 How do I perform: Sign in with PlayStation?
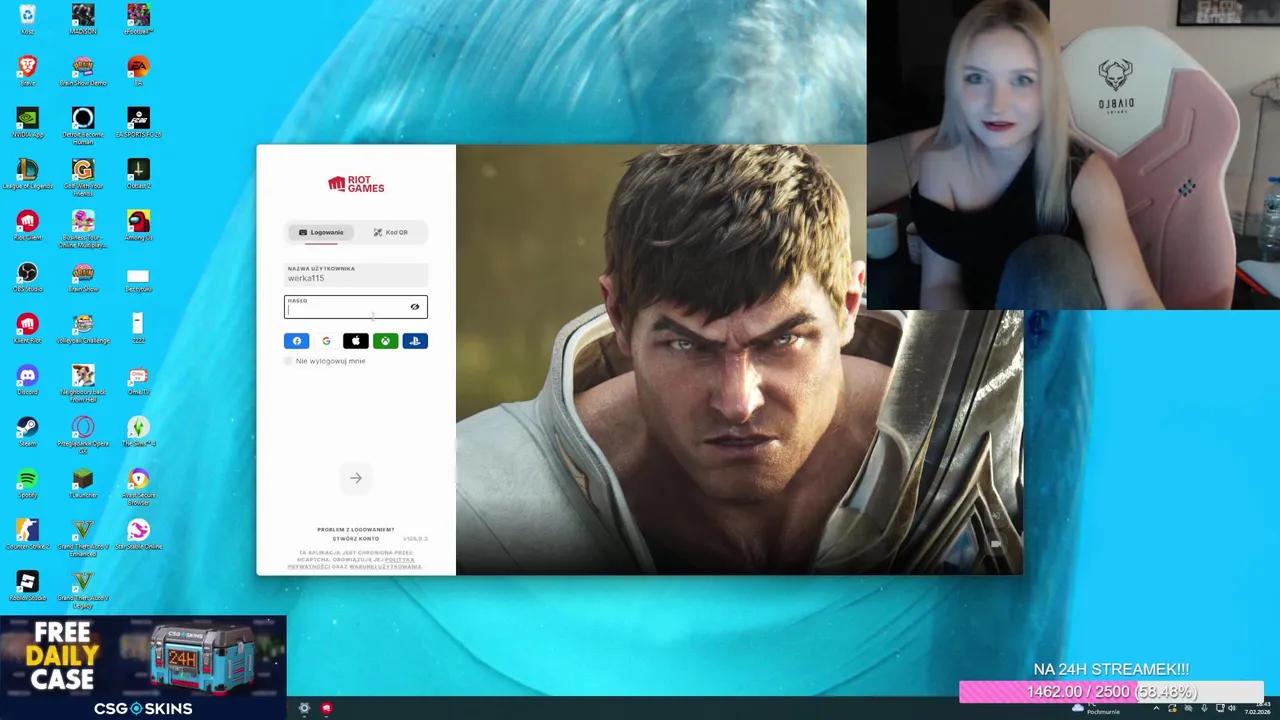[415, 341]
